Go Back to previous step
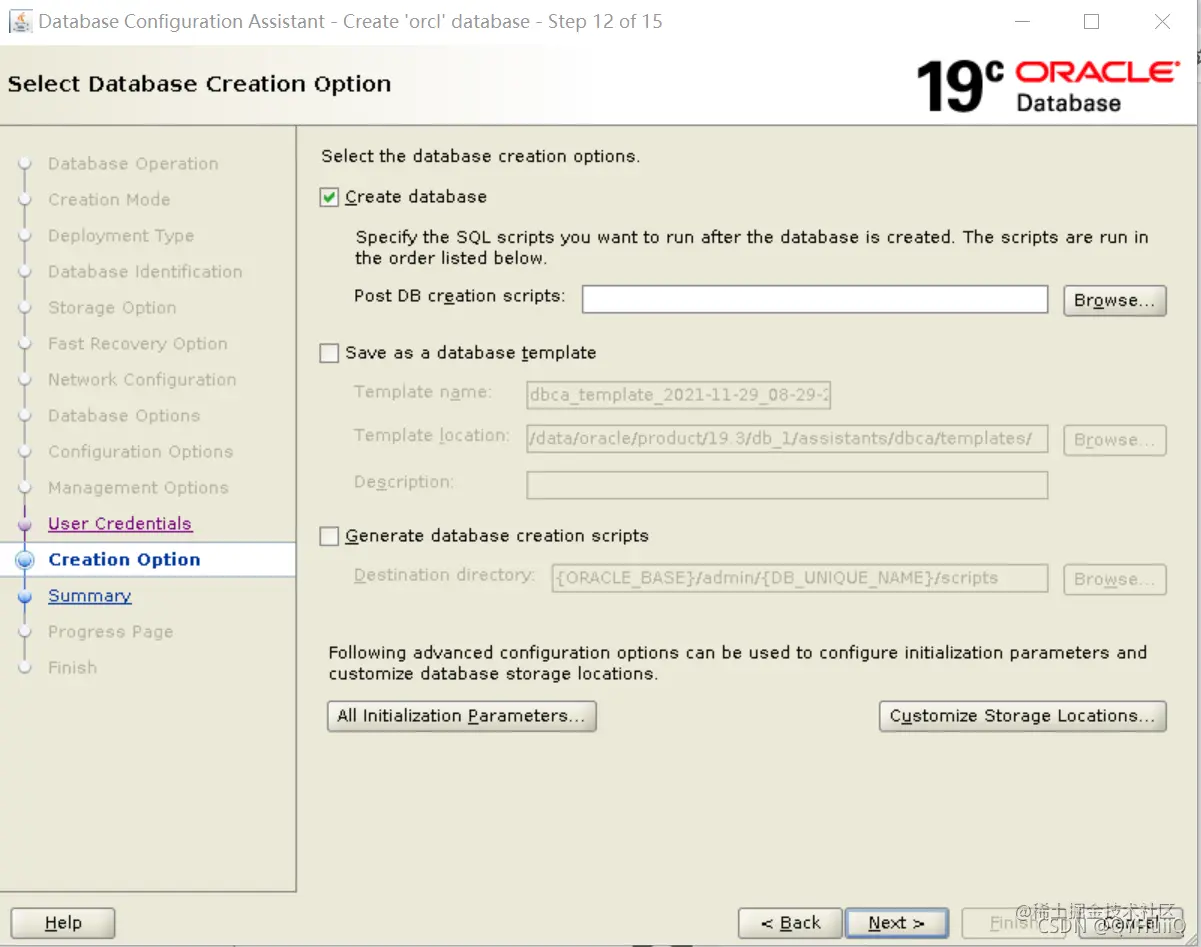 coord(790,923)
